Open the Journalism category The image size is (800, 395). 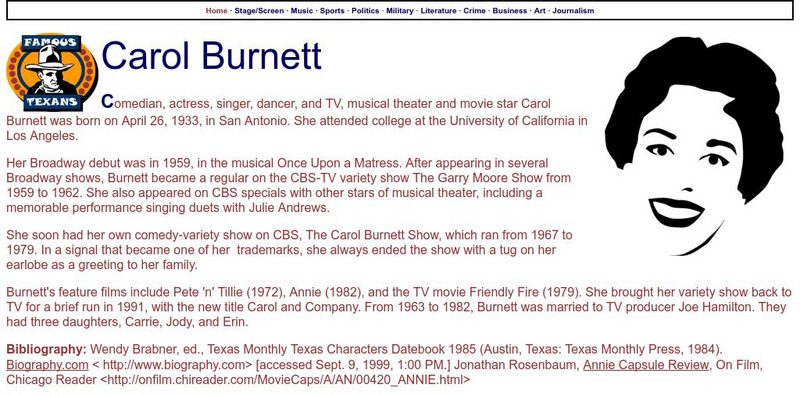[573, 11]
